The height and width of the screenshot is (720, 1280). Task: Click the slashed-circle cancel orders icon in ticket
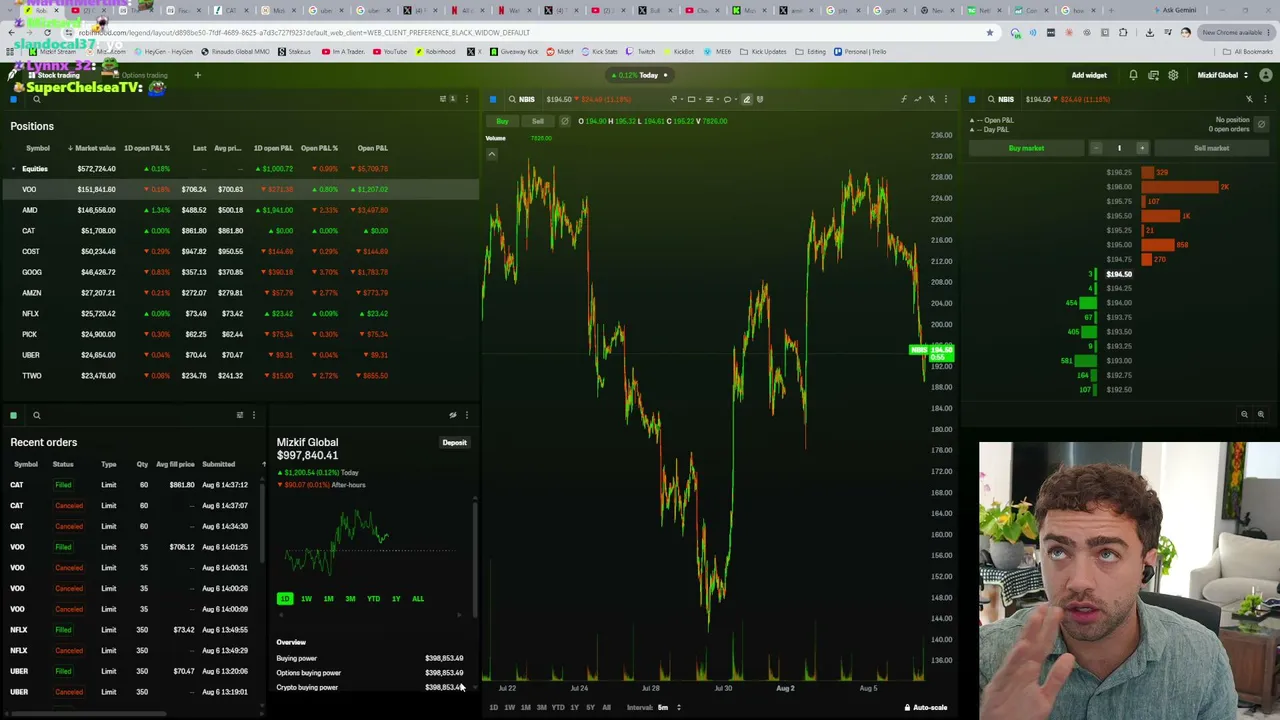click(1261, 124)
